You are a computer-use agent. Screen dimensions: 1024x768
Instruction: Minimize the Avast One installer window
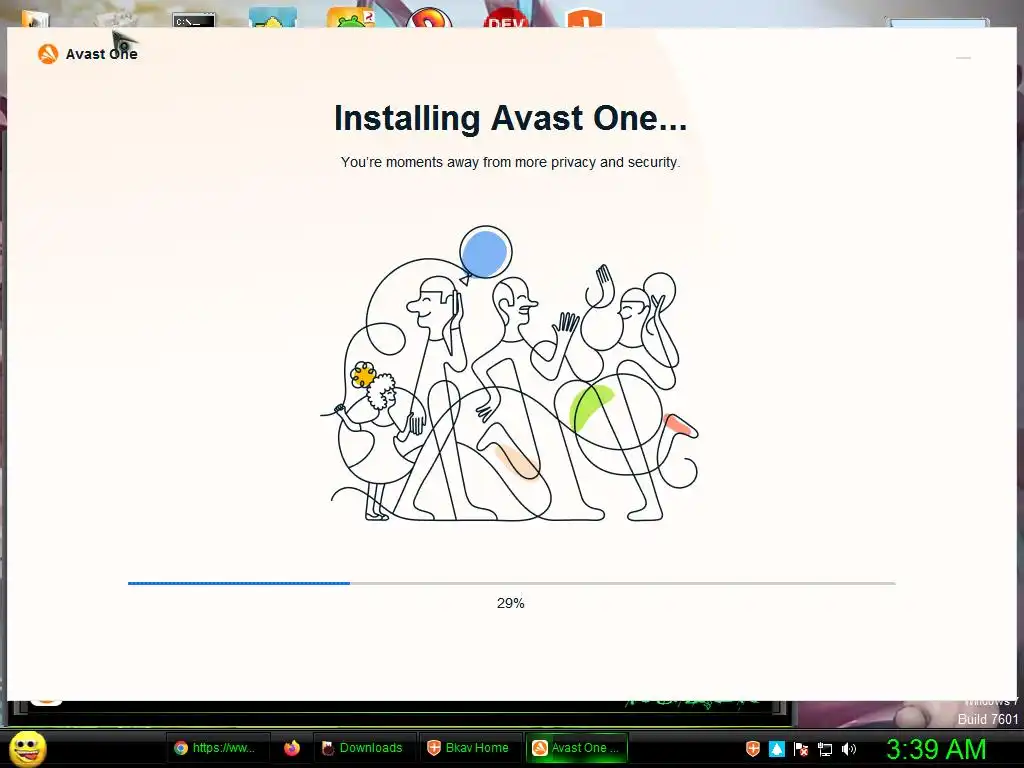coord(963,58)
